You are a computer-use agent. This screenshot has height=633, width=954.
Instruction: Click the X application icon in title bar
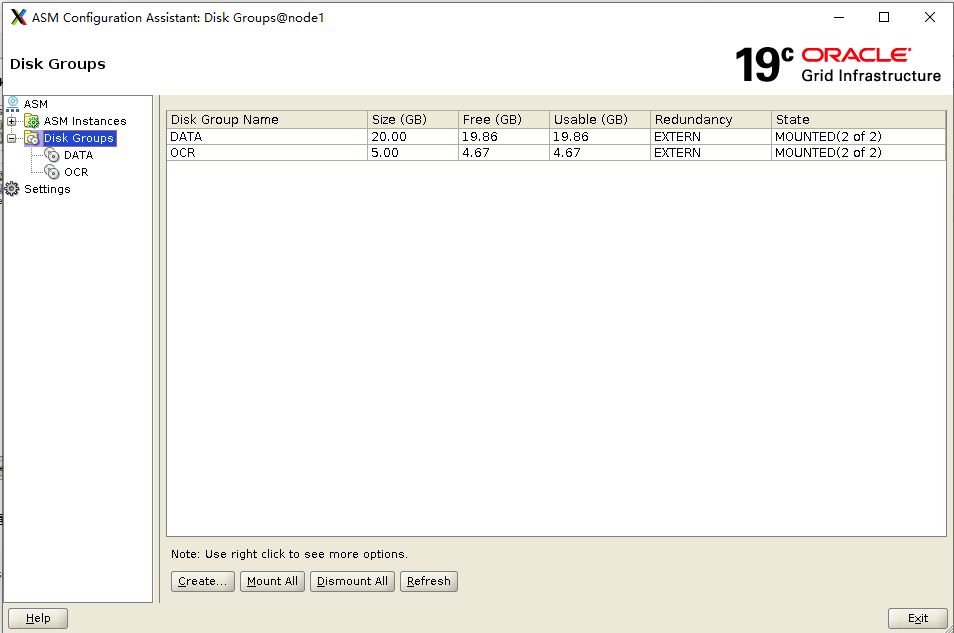(x=19, y=17)
